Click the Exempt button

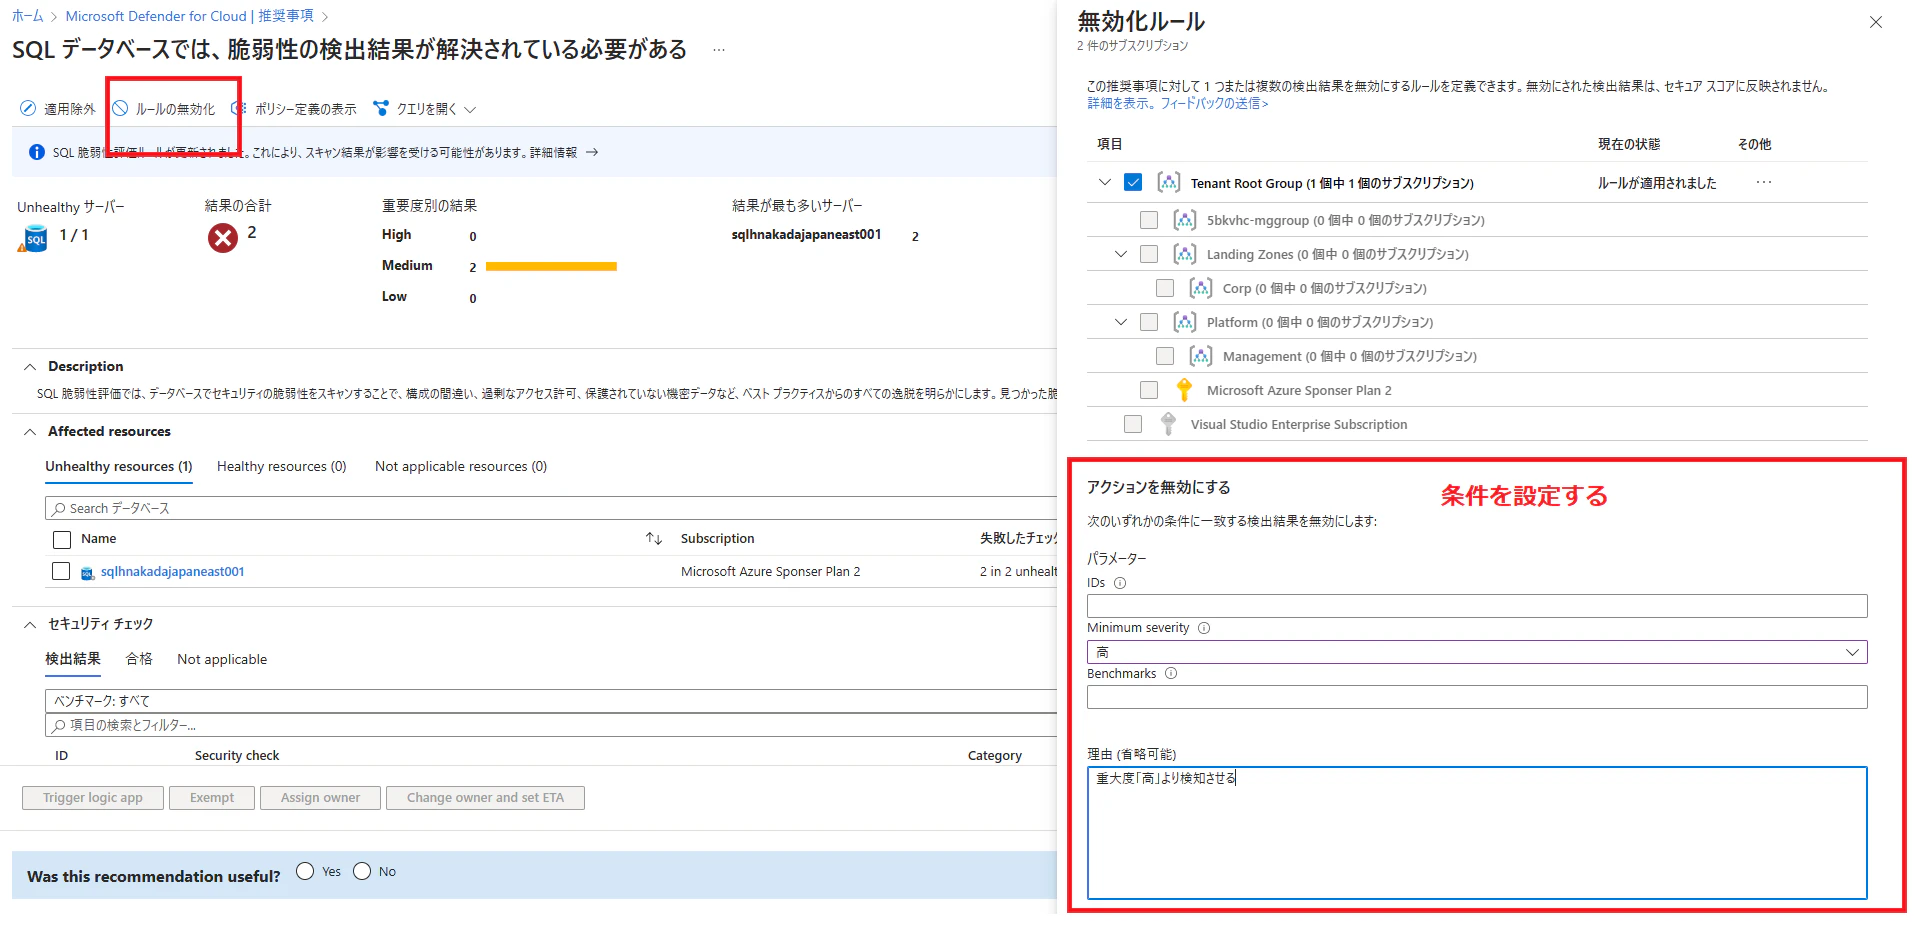pyautogui.click(x=212, y=798)
